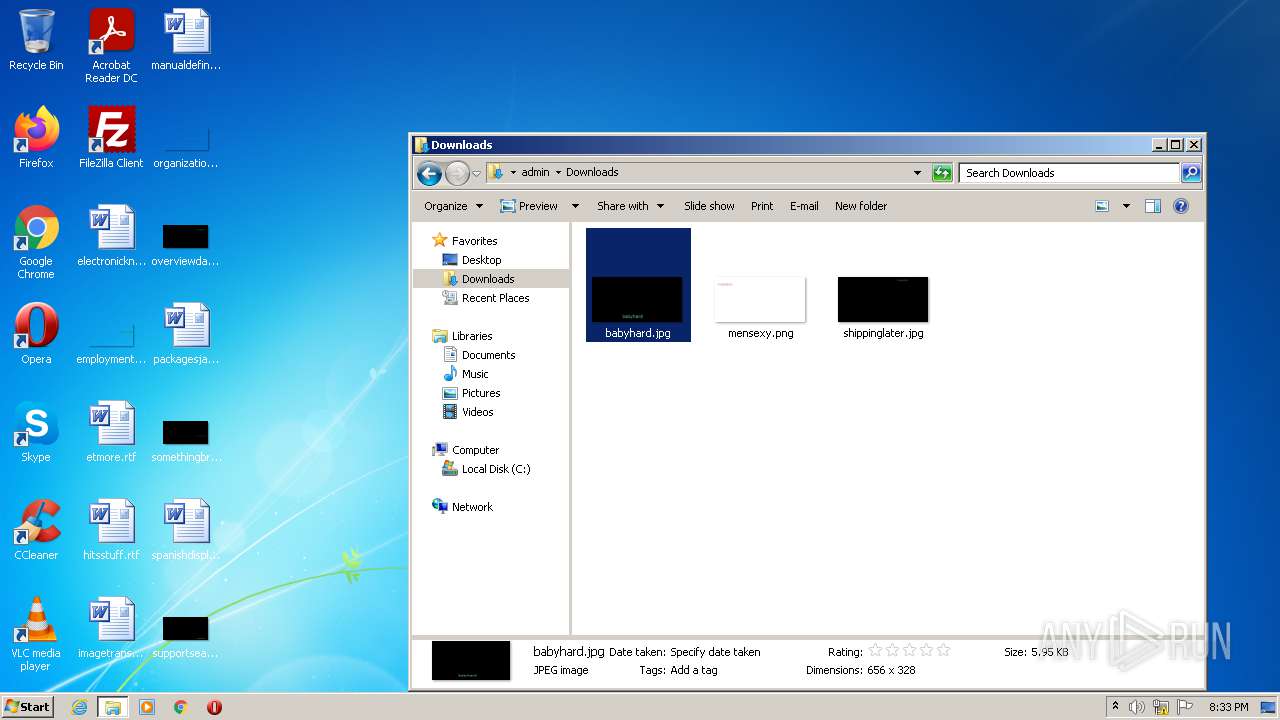Screen dimensions: 1280x720
Task: Create a New folder
Action: [x=861, y=206]
